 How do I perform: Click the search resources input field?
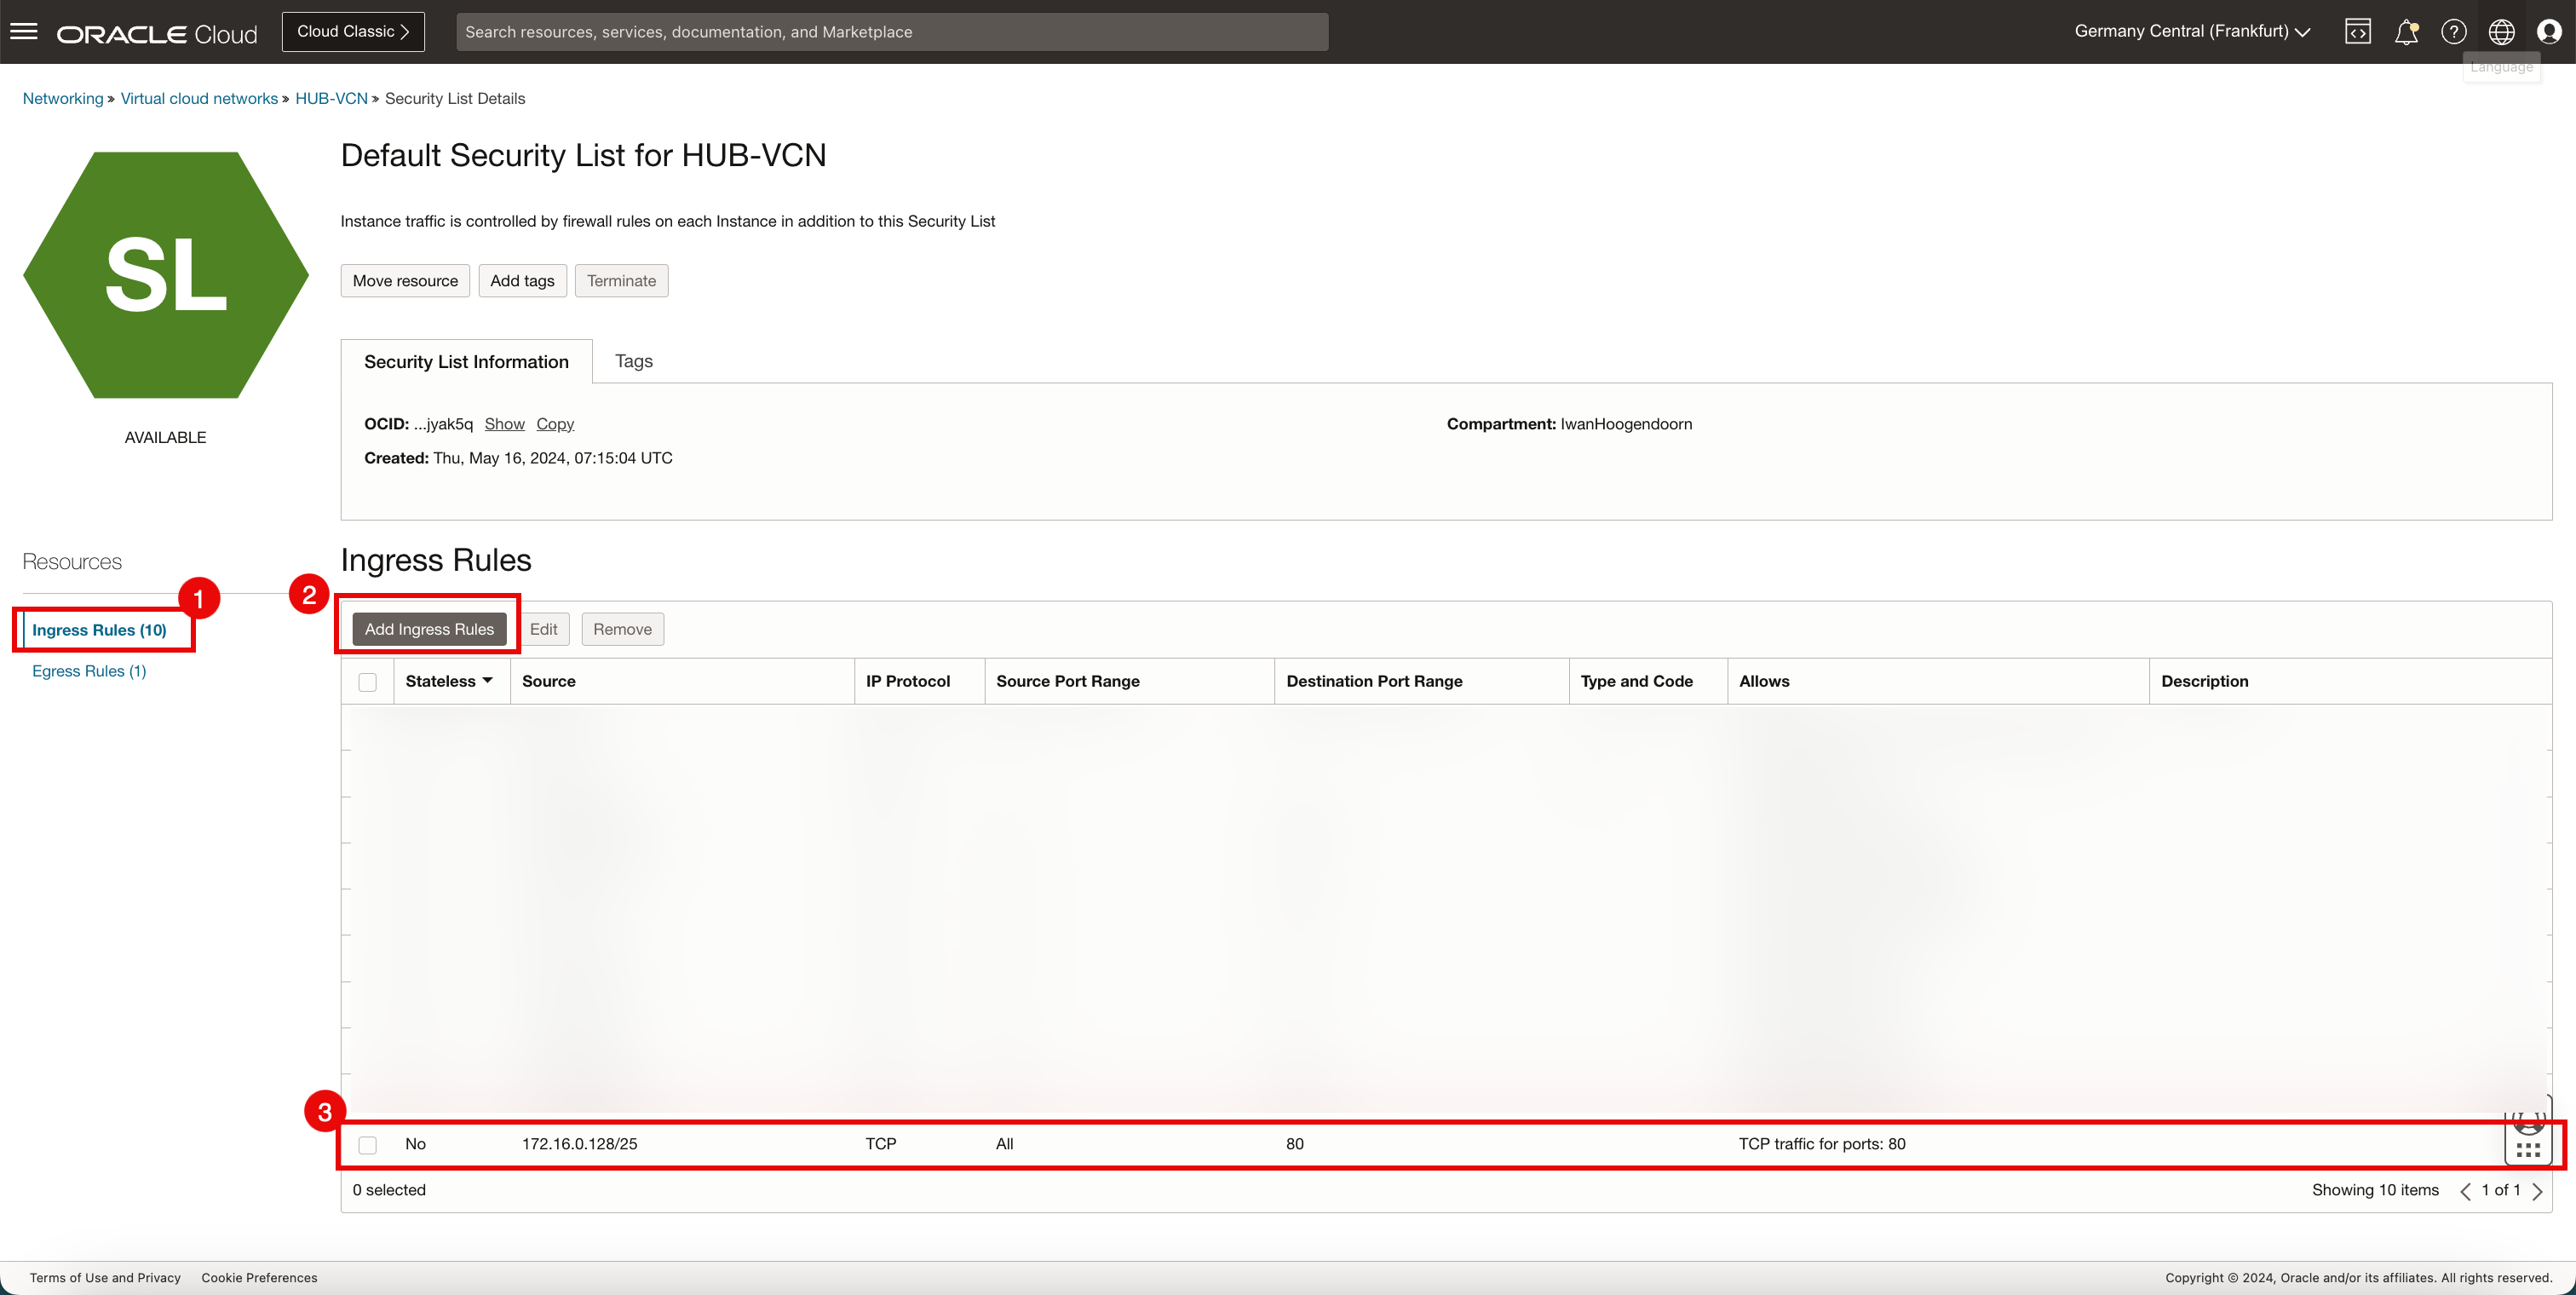click(x=892, y=30)
